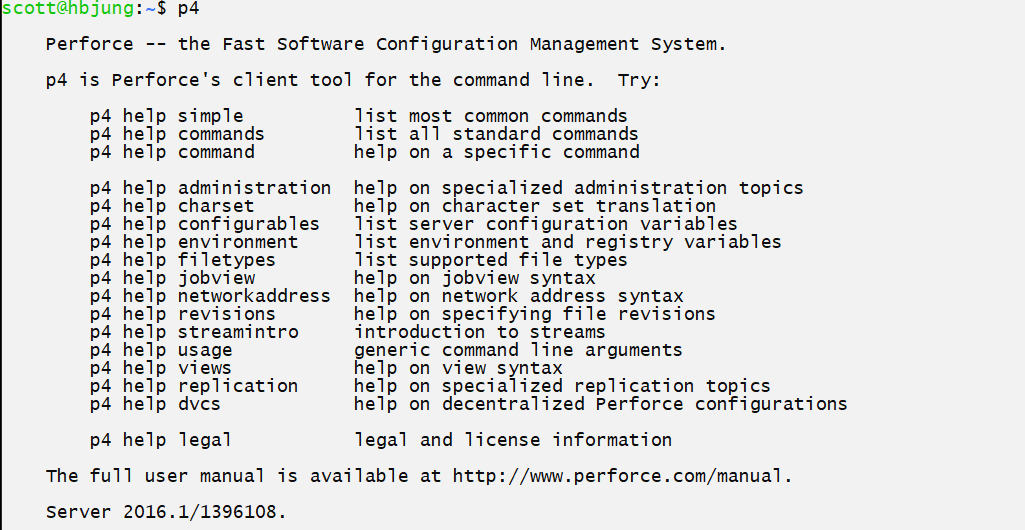
Task: Click 'p4 help commands' text
Action: pyautogui.click(x=177, y=134)
